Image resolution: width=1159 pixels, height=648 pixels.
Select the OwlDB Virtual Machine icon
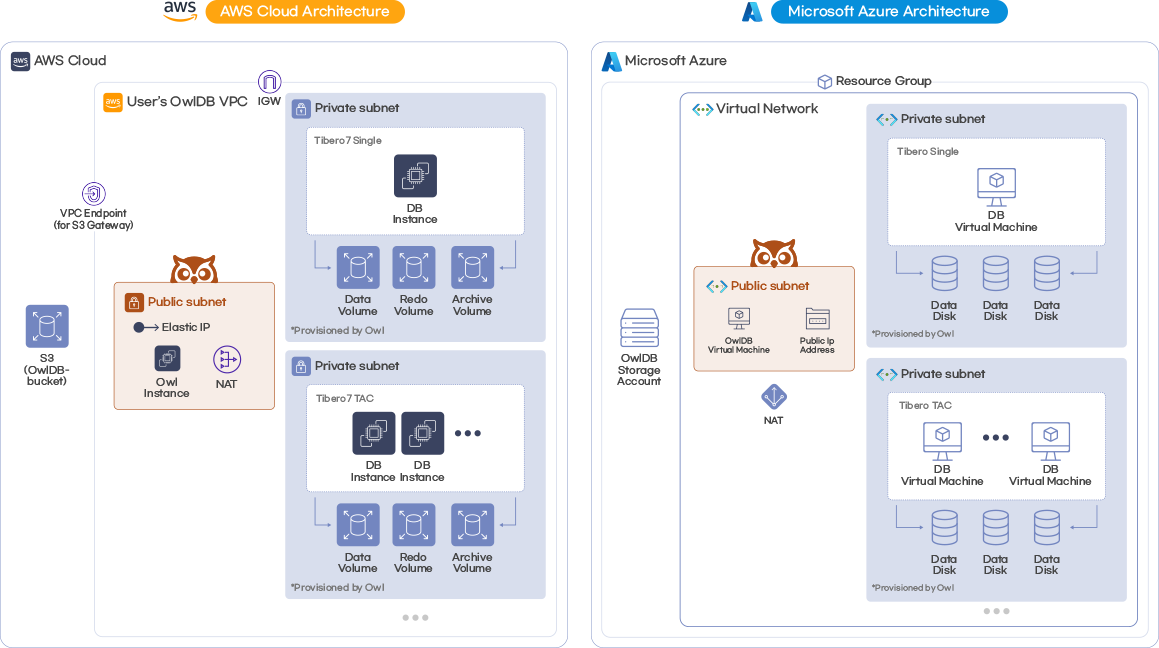click(x=738, y=318)
